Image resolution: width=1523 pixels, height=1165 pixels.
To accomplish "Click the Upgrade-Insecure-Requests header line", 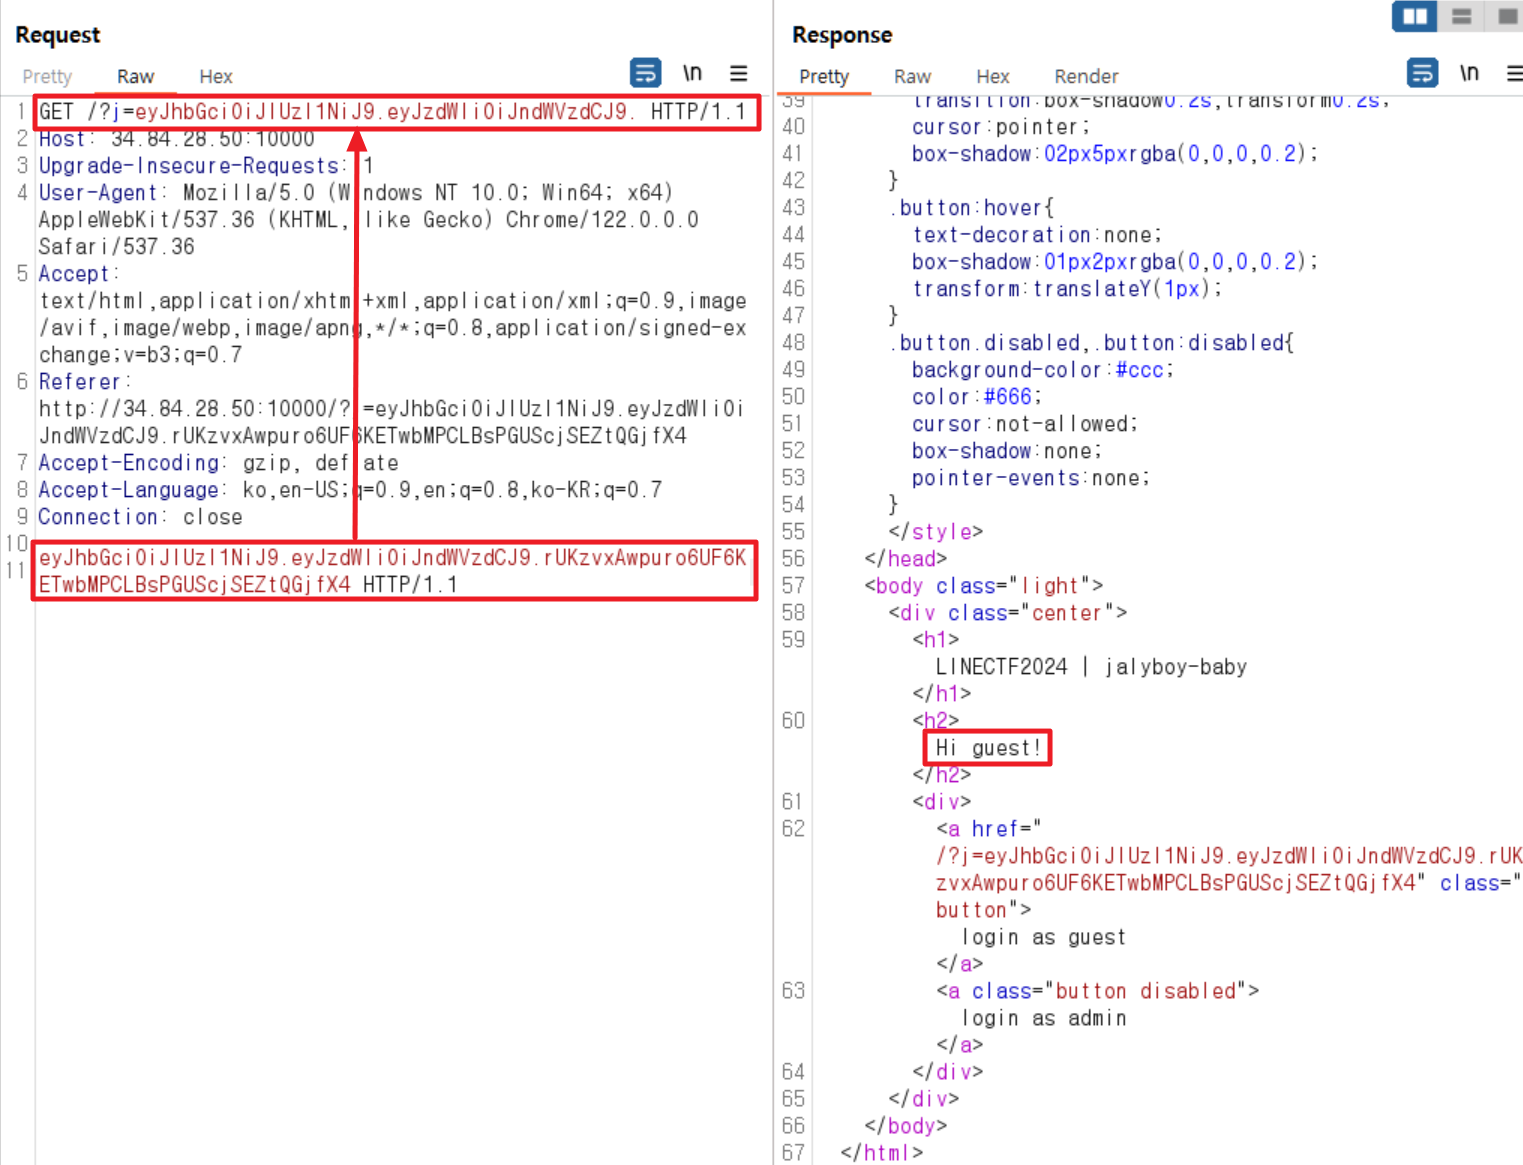I will click(206, 166).
